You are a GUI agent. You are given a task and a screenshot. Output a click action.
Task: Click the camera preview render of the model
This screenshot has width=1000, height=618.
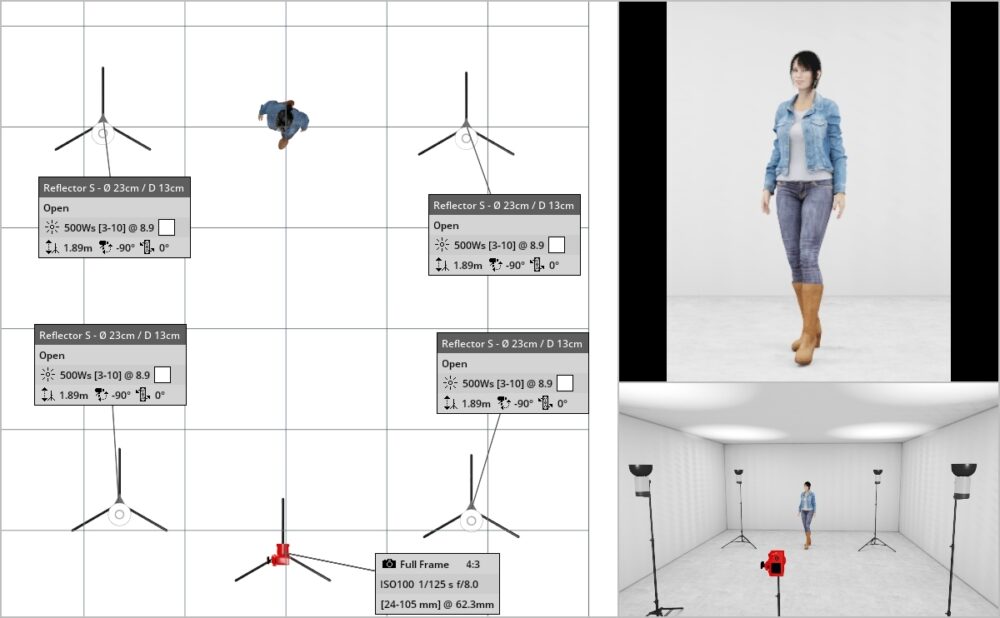pos(808,190)
